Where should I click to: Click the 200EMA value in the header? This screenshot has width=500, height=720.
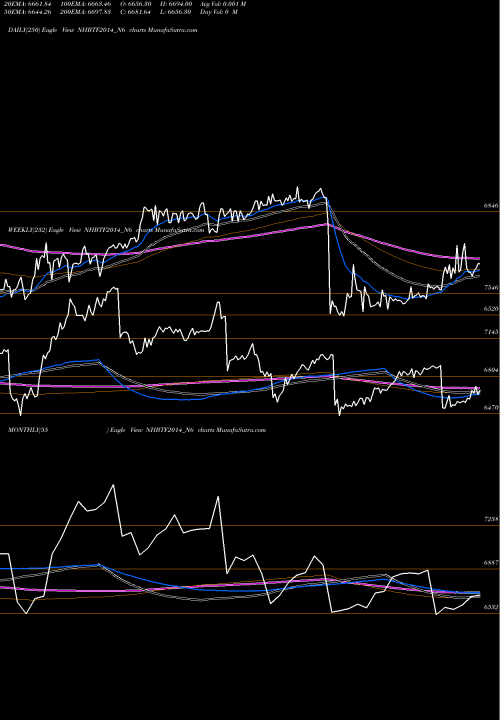pos(86,12)
